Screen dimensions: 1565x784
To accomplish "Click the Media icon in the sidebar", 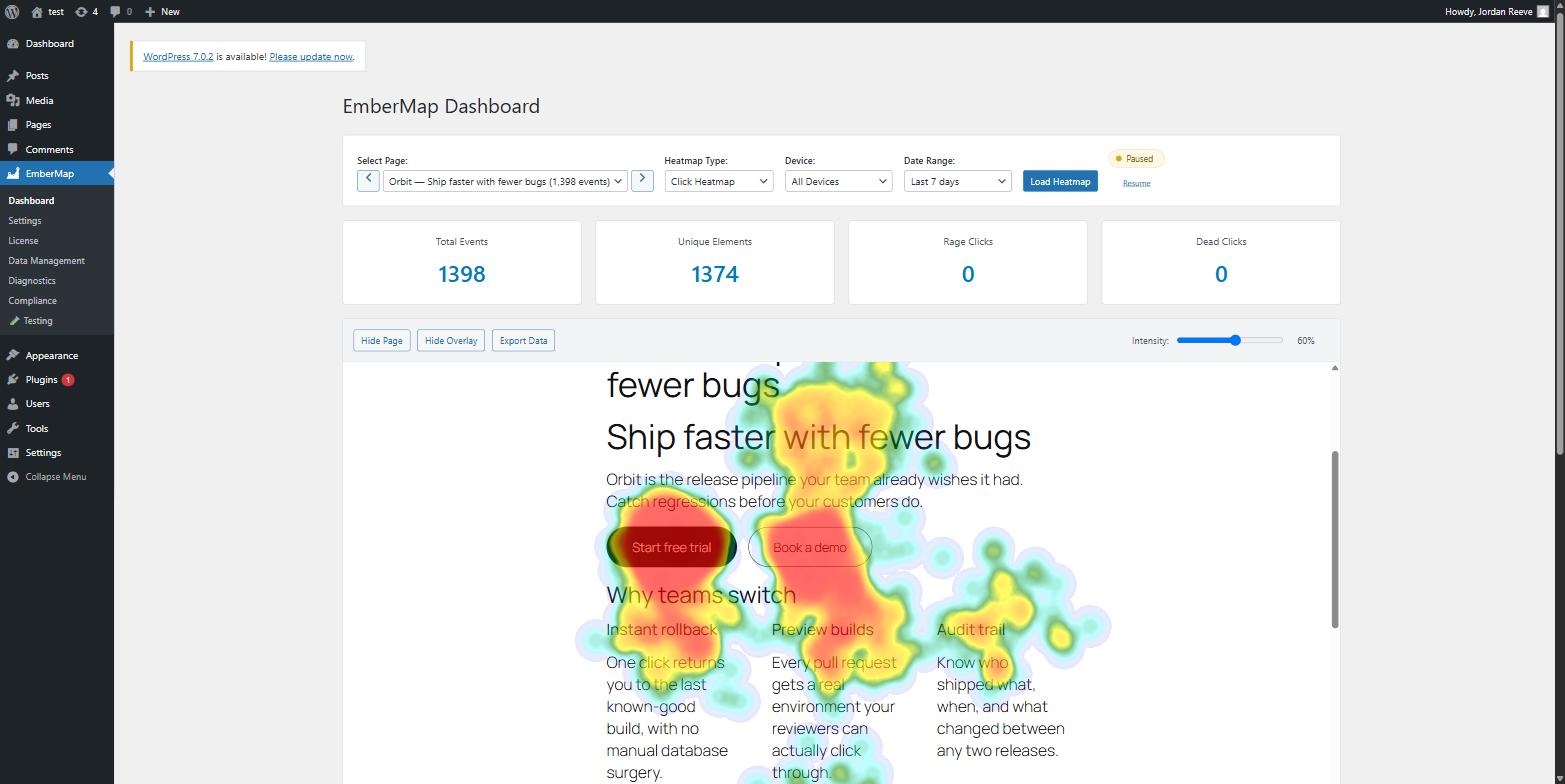I will (12, 101).
